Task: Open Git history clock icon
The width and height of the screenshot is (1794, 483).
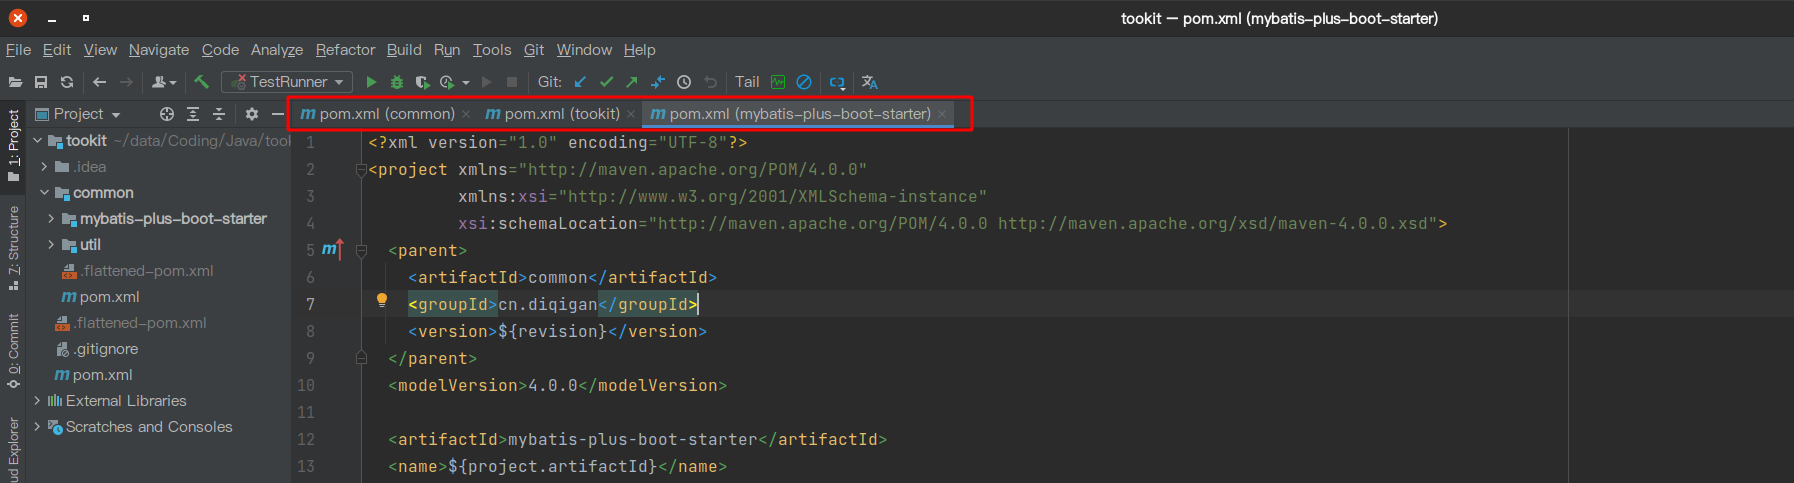Action: pos(684,82)
